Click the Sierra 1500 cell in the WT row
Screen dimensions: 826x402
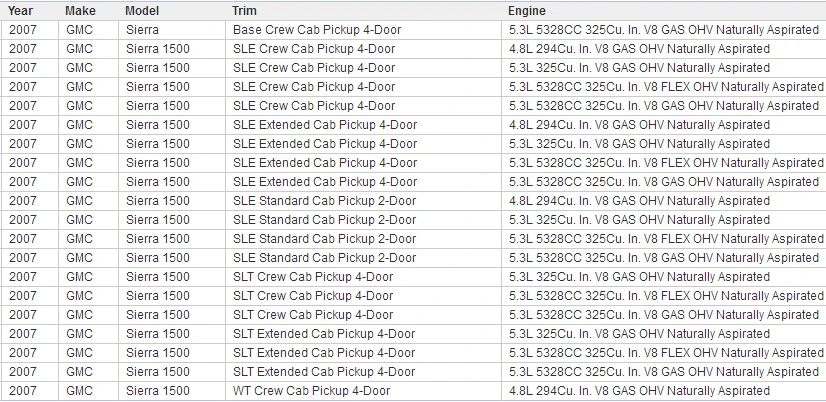click(172, 391)
